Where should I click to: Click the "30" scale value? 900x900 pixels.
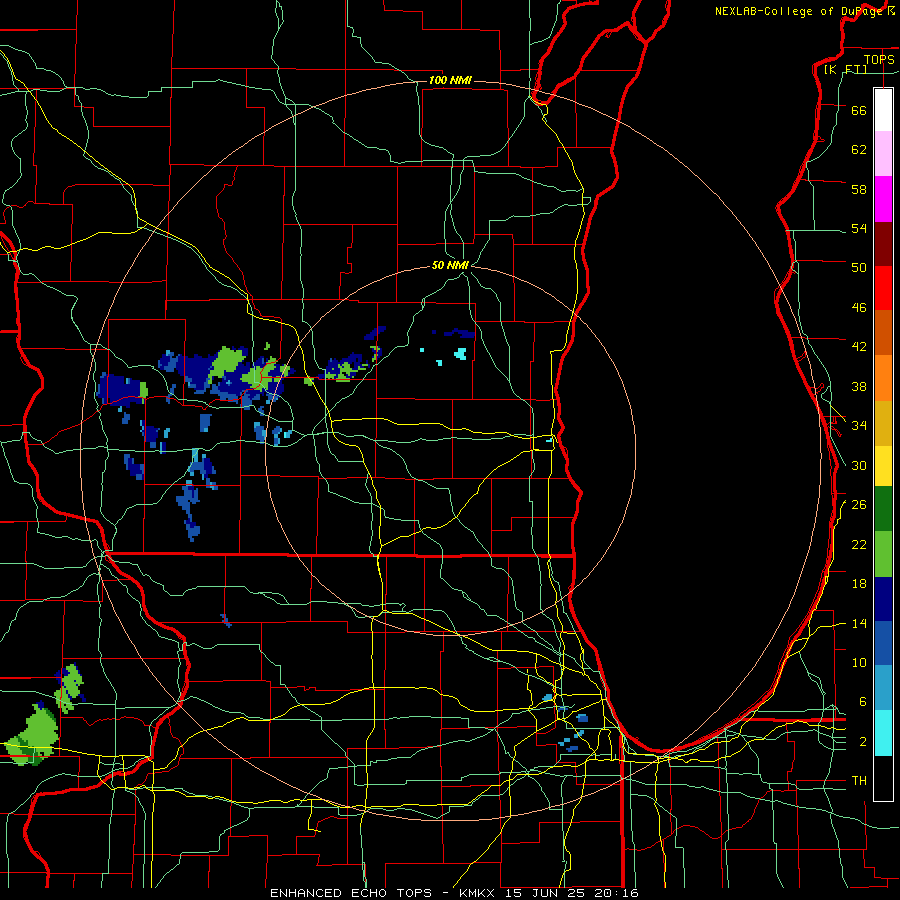(859, 465)
